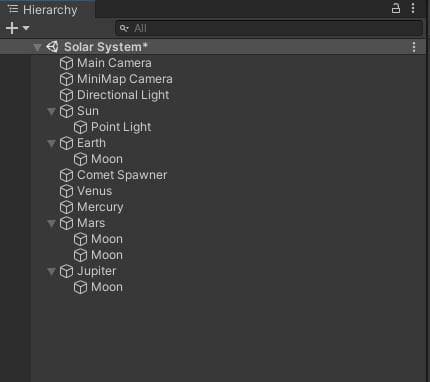Select the Comet Spawner object

tap(122, 175)
